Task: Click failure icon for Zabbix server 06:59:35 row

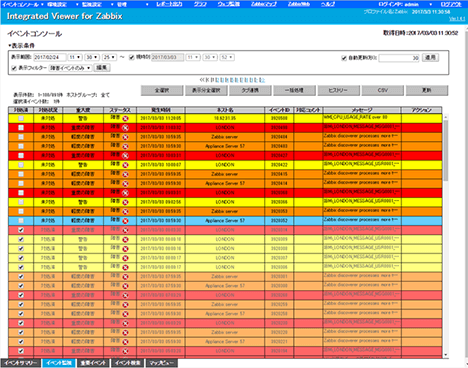Action: (125, 305)
